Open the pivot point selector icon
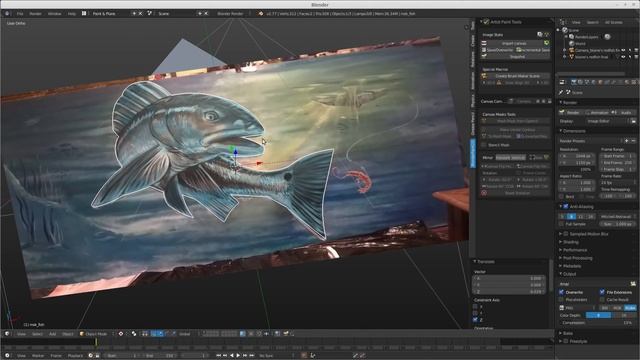The width and height of the screenshot is (640, 360). tap(134, 334)
